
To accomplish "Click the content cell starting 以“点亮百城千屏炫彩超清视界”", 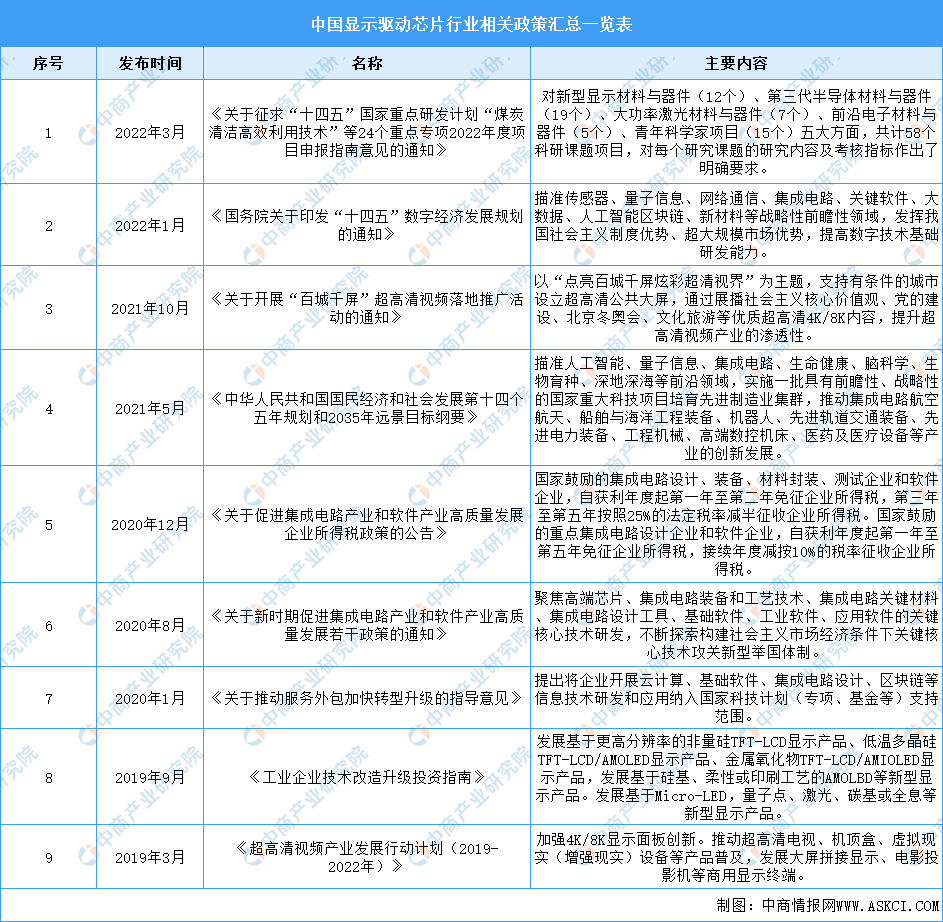I will click(x=736, y=309).
